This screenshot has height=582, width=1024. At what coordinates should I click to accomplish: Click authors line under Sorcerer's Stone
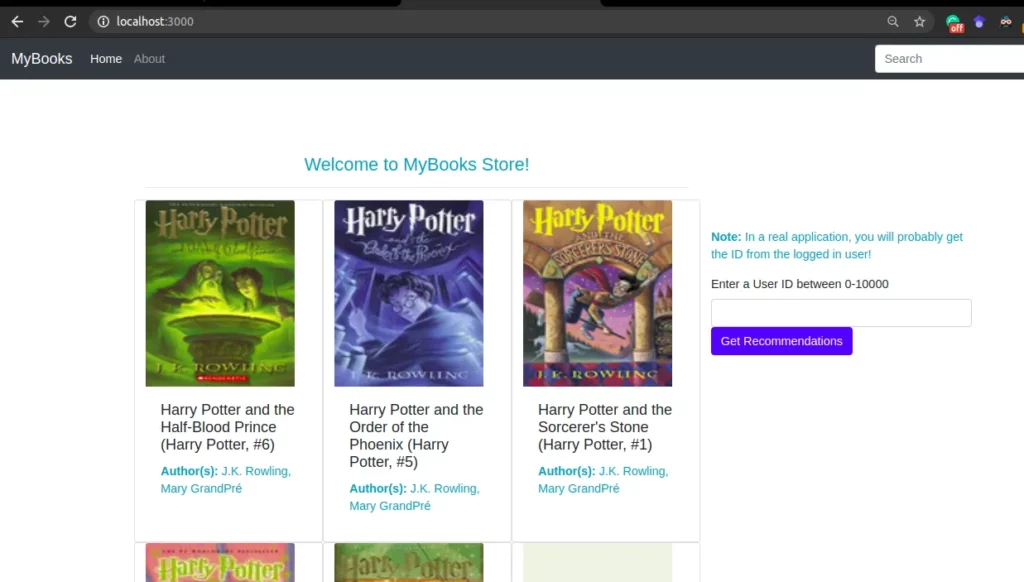pyautogui.click(x=603, y=479)
